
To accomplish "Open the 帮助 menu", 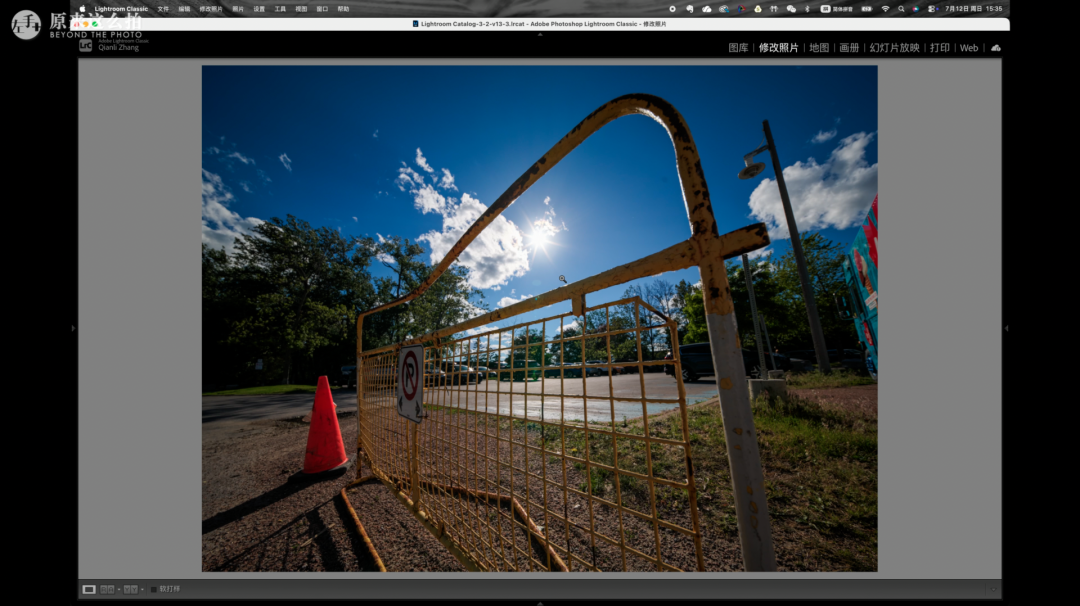I will coord(343,9).
